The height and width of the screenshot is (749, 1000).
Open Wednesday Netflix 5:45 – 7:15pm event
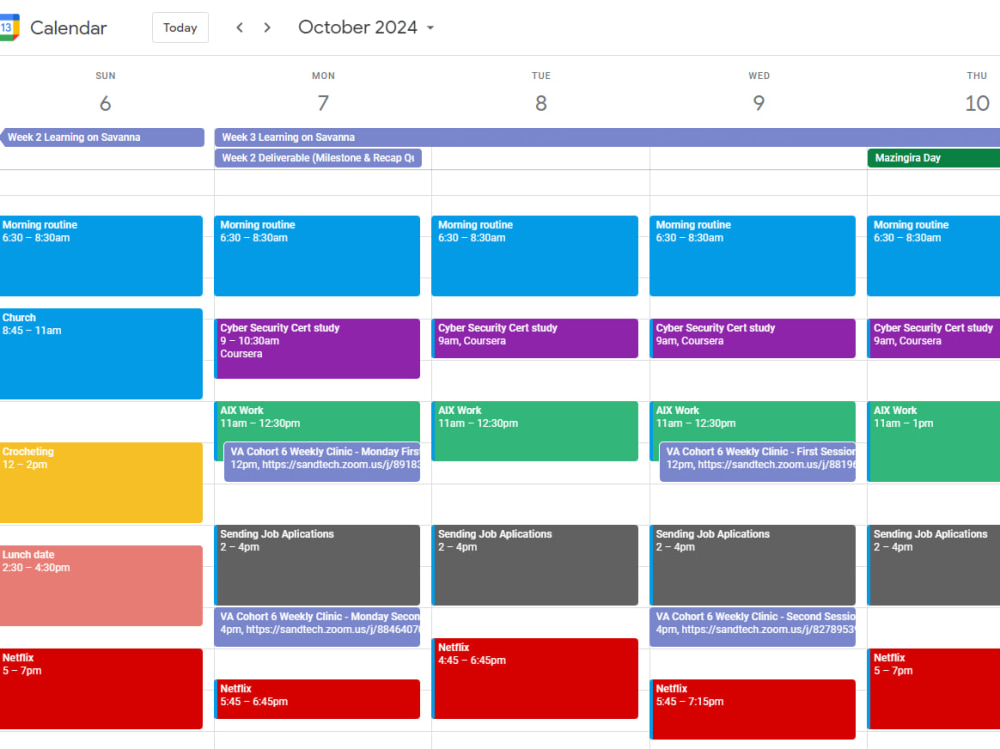coord(753,709)
